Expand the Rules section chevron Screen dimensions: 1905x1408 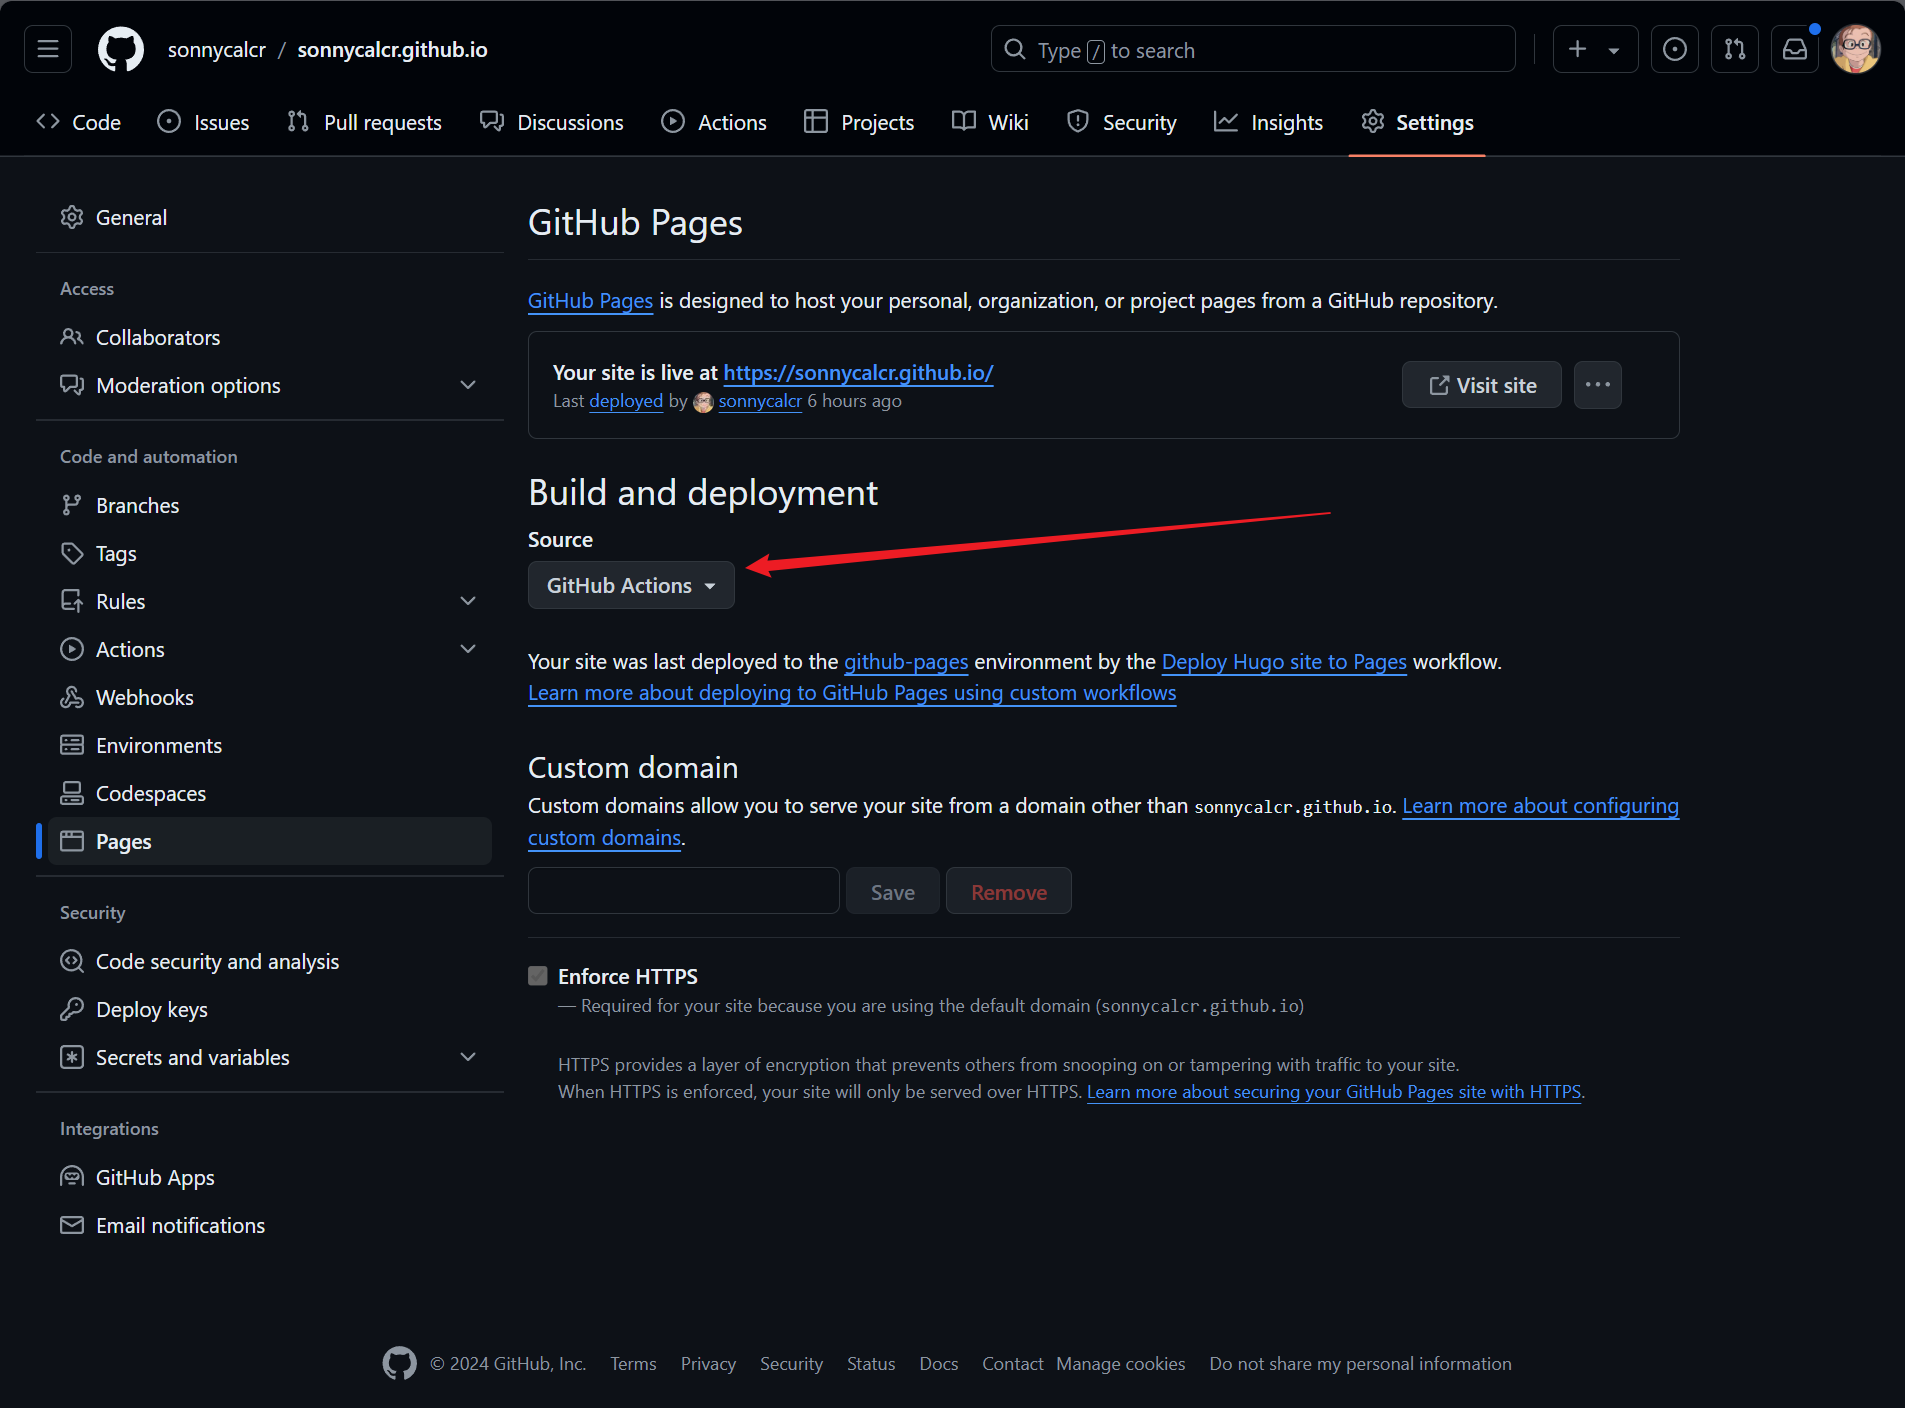point(468,601)
